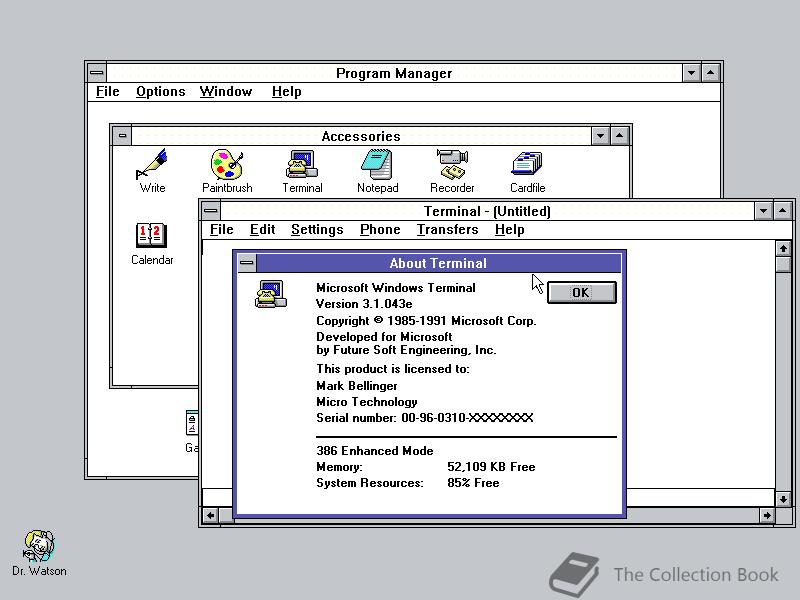Click the Terminal vertical scroll thumb
Viewport: 800px width, 600px height.
tap(783, 265)
